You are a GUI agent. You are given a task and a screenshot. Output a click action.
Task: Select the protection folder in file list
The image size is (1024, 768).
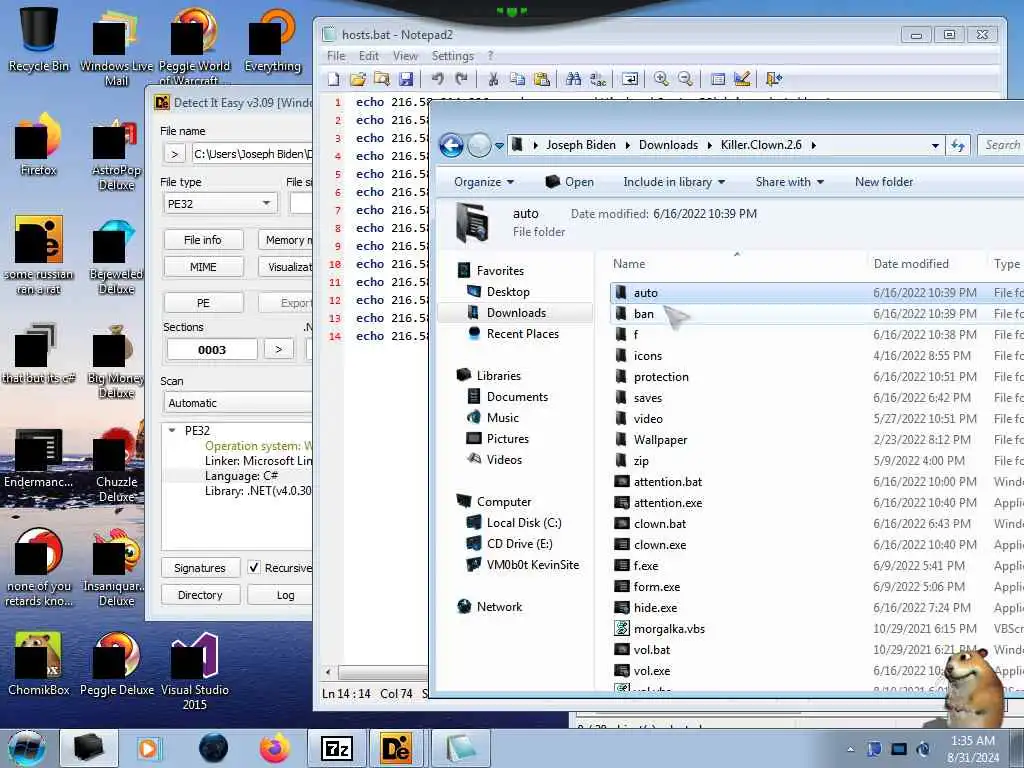(x=661, y=377)
